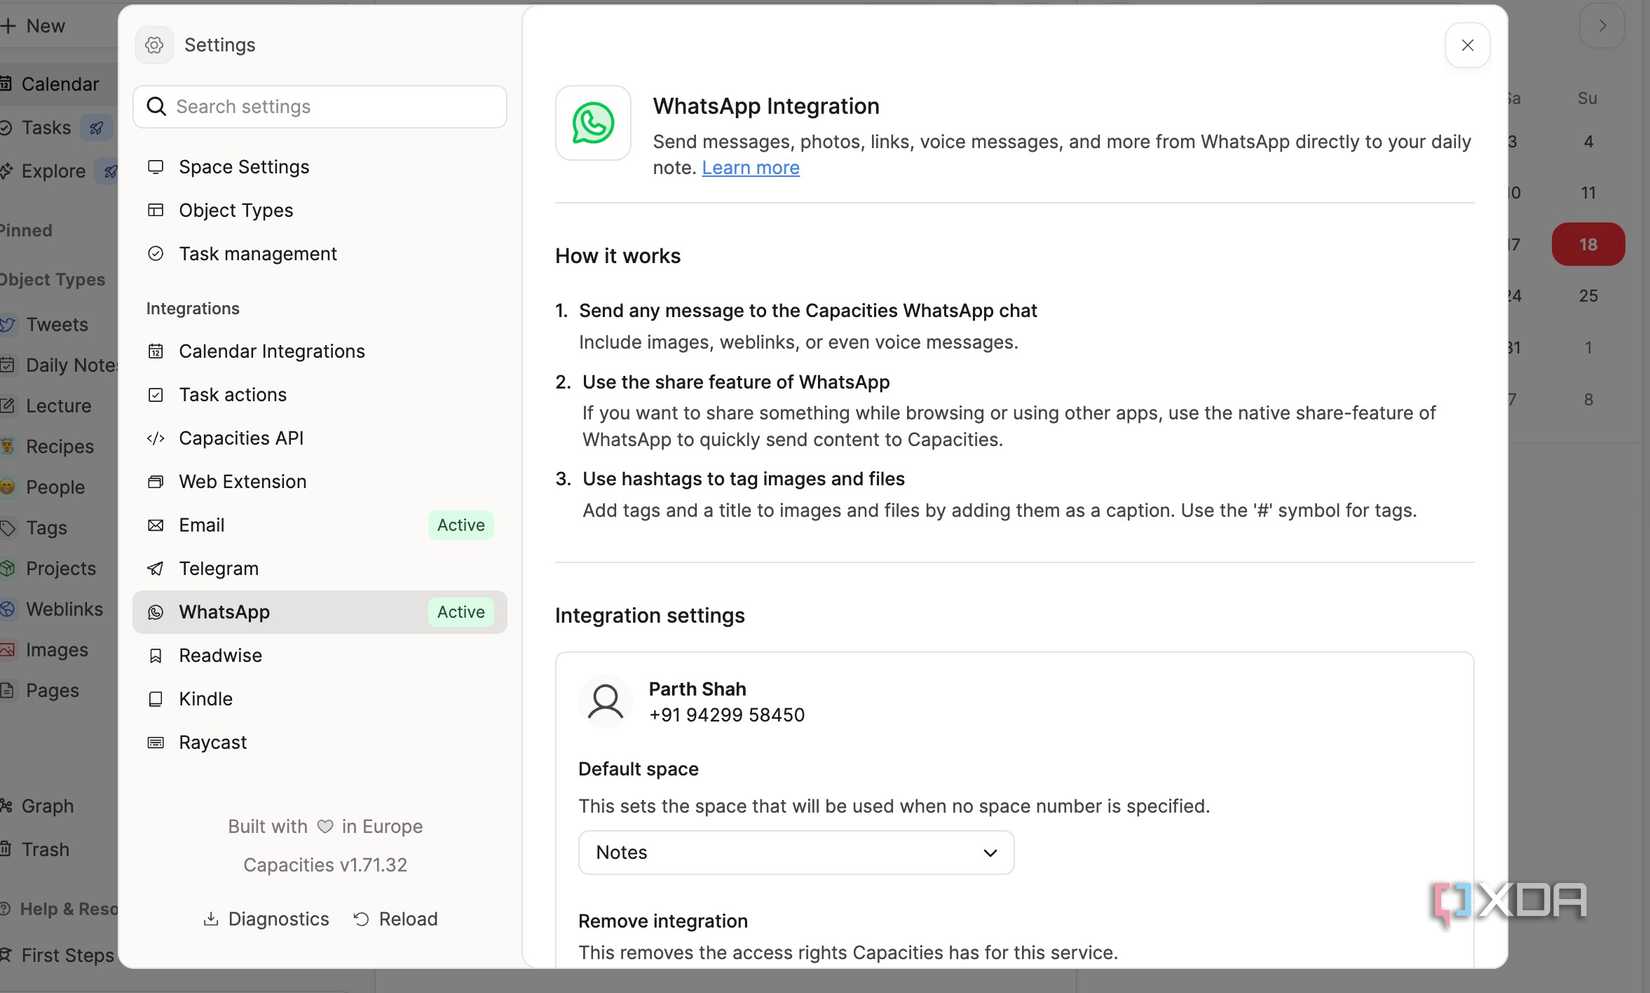The width and height of the screenshot is (1650, 993).
Task: Click the Email Active status badge
Action: pyautogui.click(x=461, y=525)
